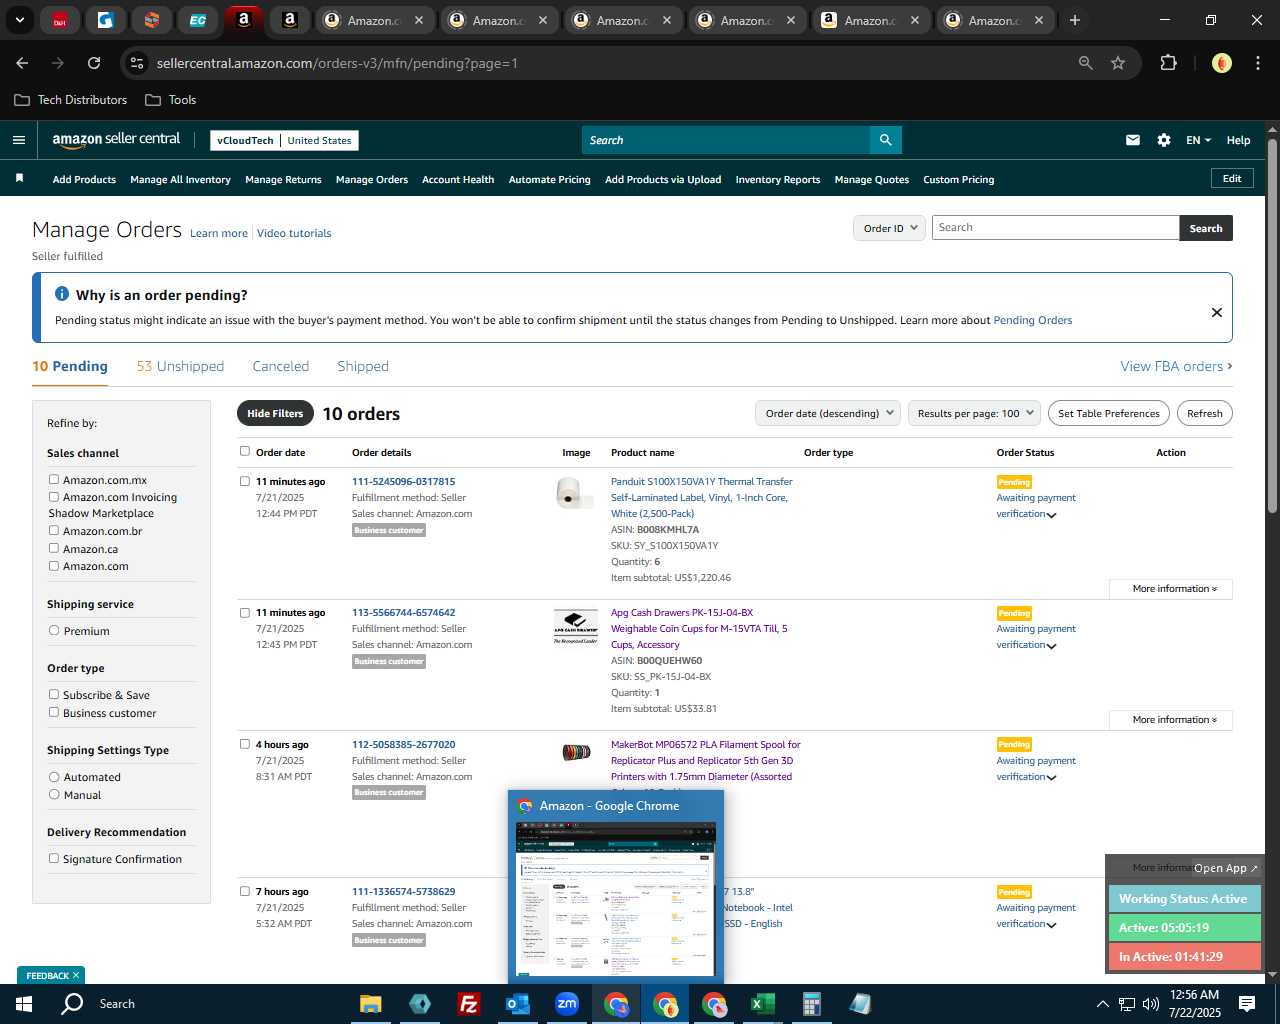
Task: Select the Manual shipping settings radio
Action: pos(54,794)
